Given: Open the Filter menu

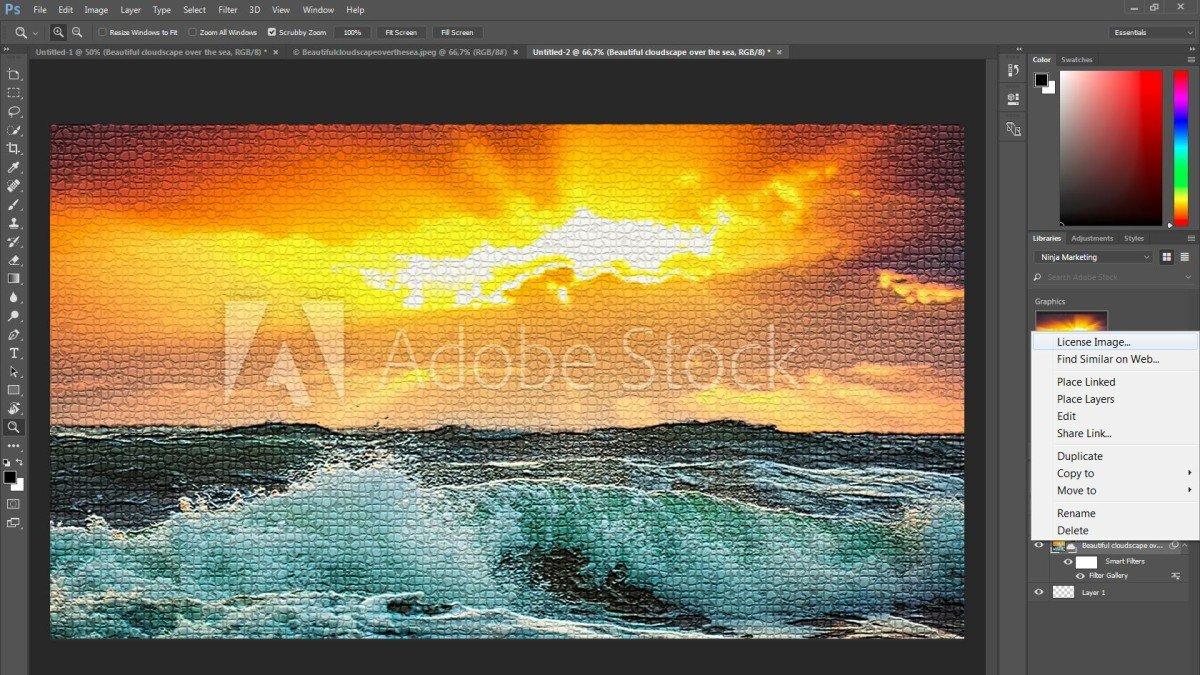Looking at the screenshot, I should tap(227, 9).
